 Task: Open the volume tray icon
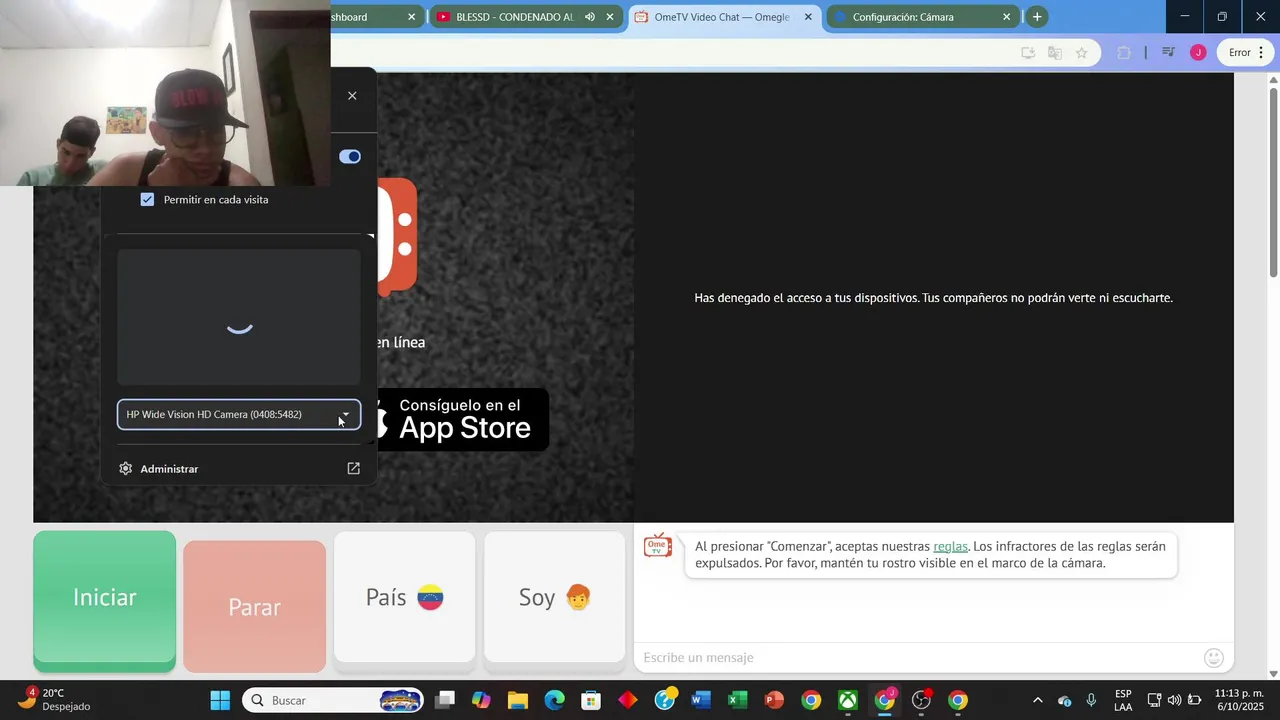1174,700
